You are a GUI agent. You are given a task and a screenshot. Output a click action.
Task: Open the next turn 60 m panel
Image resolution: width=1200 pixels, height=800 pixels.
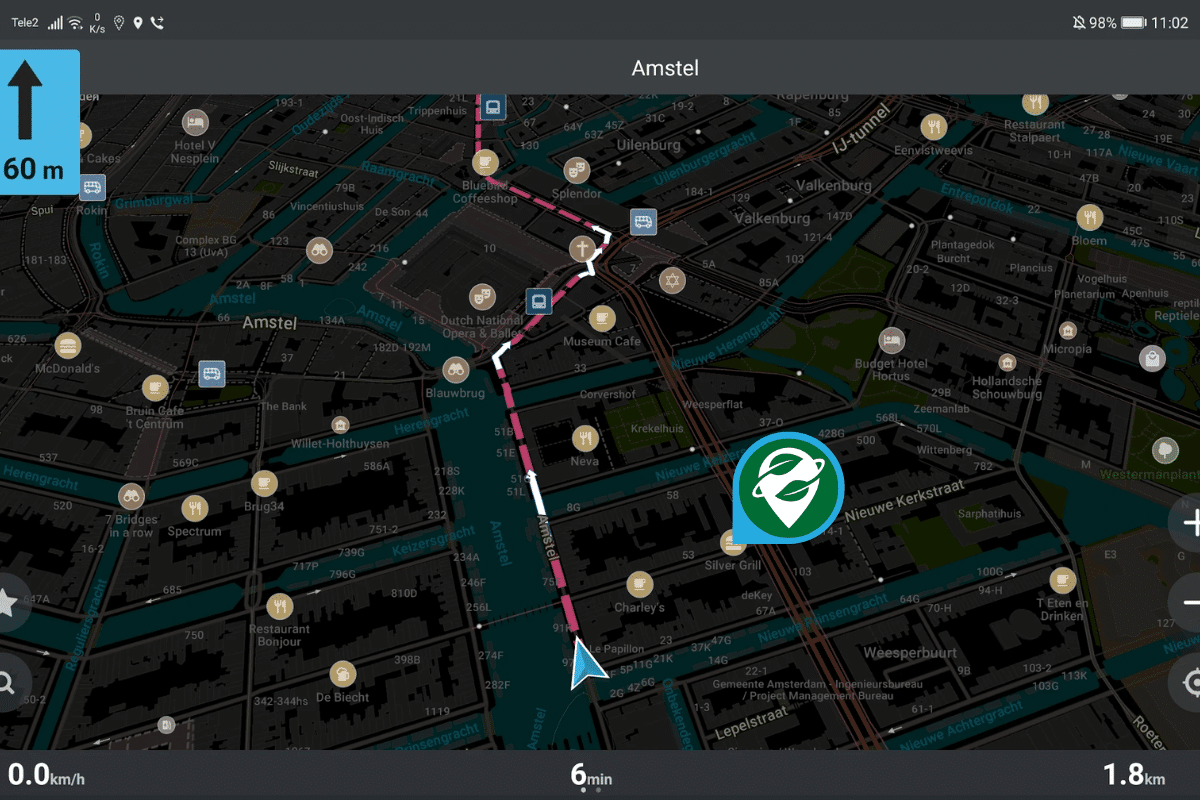pos(40,122)
